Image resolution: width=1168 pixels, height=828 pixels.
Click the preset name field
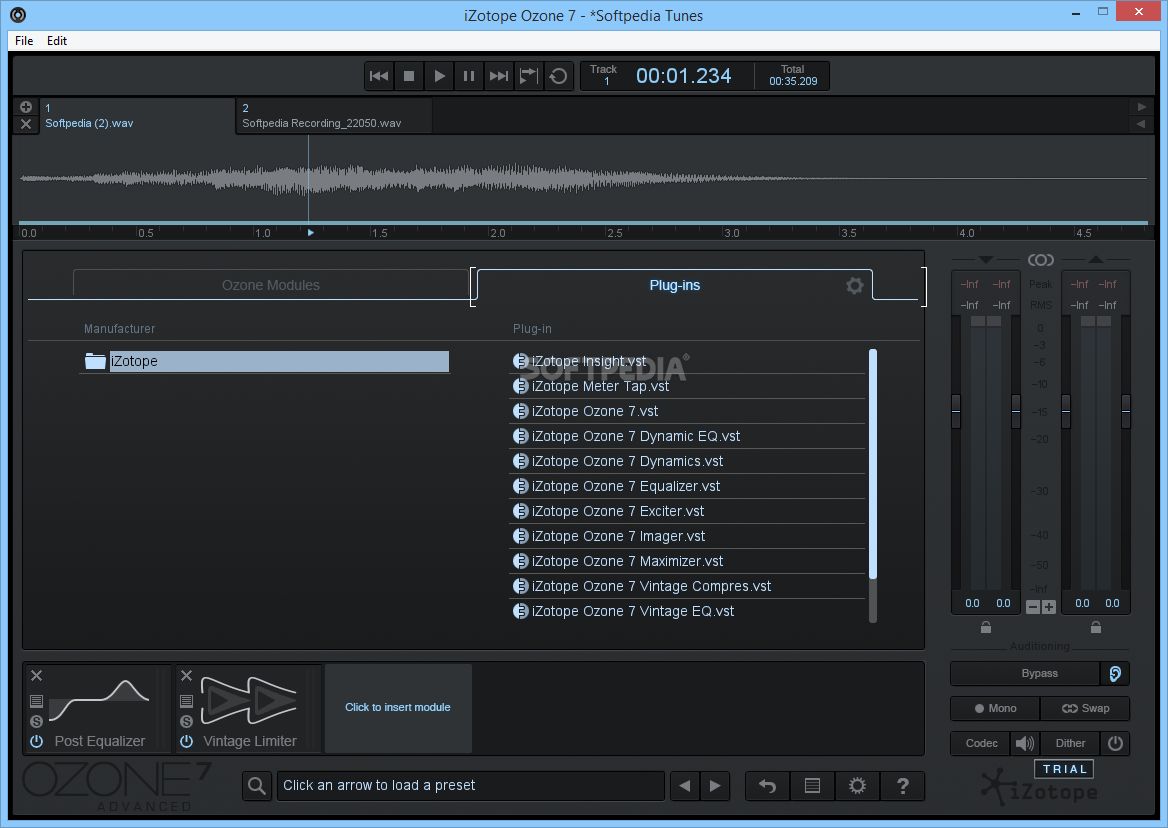click(x=470, y=786)
